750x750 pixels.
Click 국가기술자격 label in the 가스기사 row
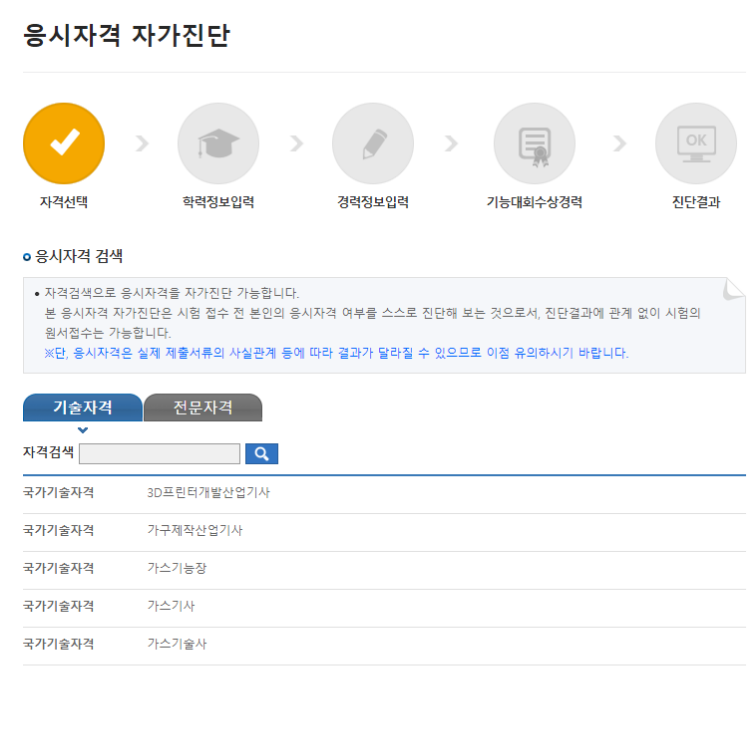coord(58,606)
